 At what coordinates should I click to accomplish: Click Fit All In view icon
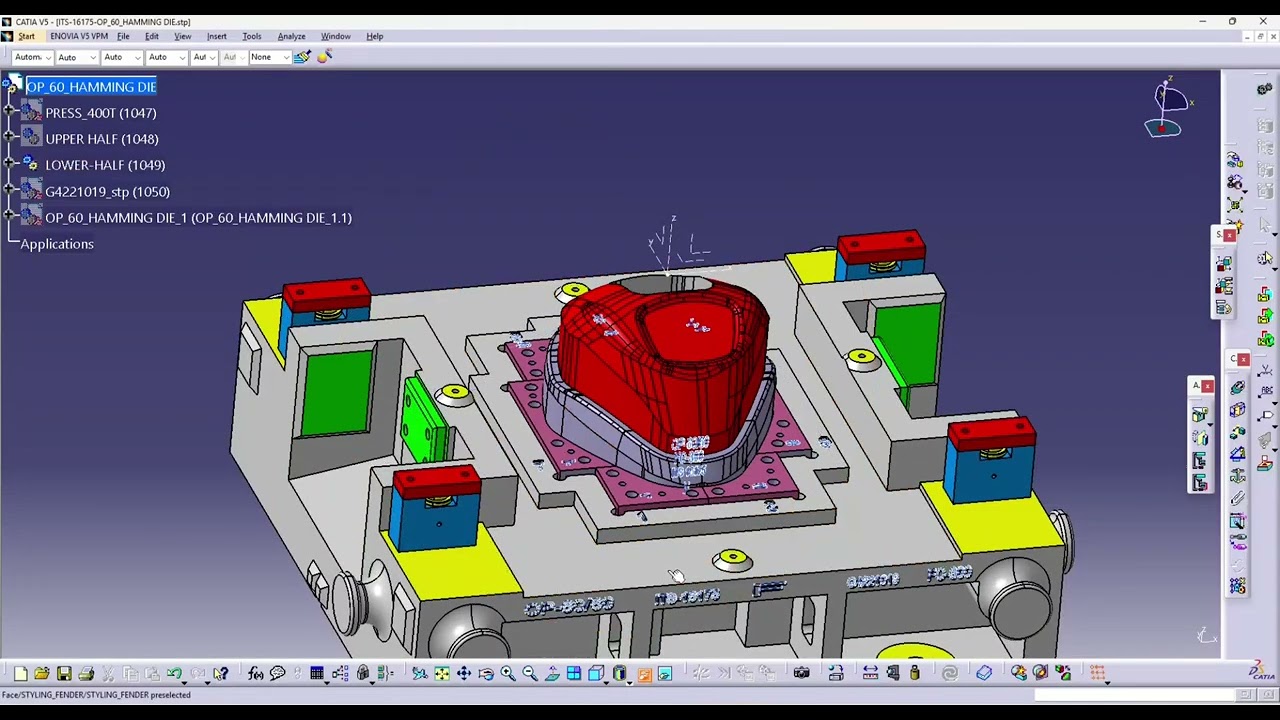[441, 674]
